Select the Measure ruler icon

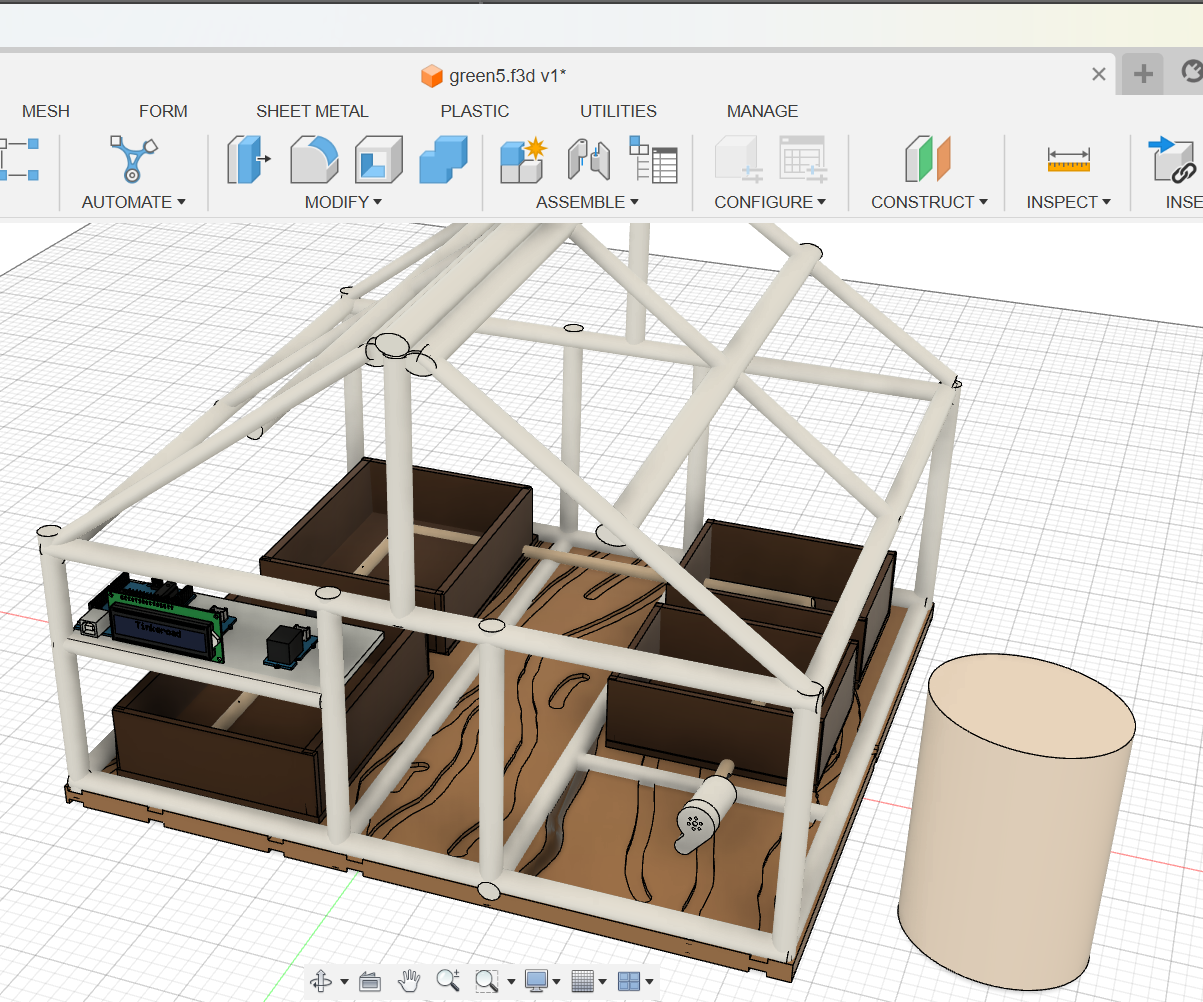pyautogui.click(x=1068, y=160)
